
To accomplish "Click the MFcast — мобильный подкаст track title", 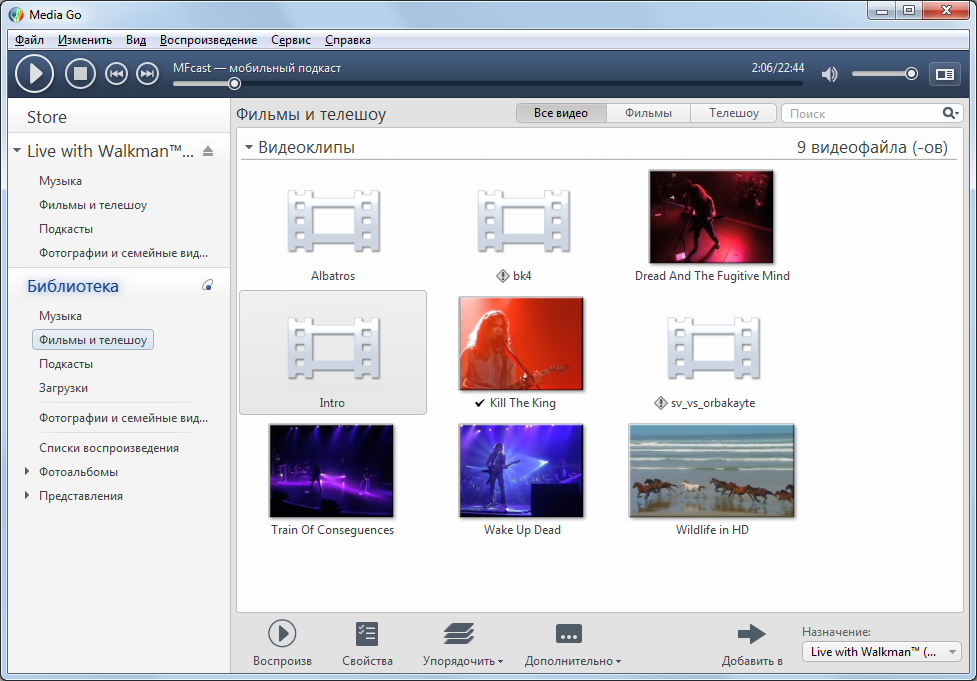I will [x=257, y=68].
